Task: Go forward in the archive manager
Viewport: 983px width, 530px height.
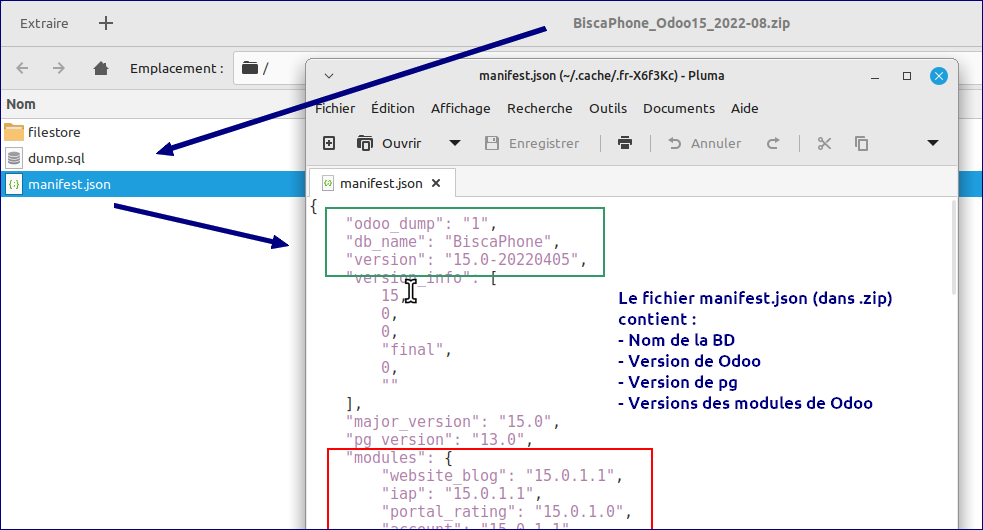Action: pos(59,68)
